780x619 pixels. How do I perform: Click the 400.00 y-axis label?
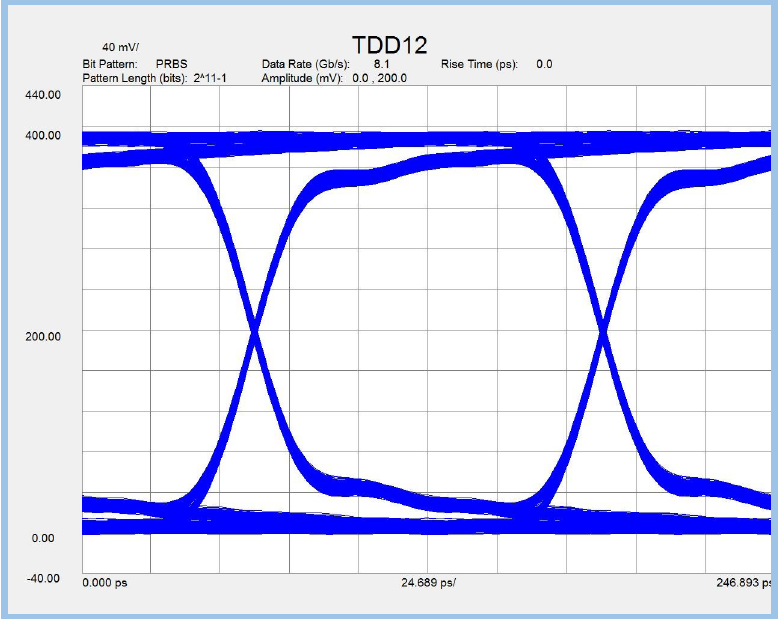click(42, 135)
